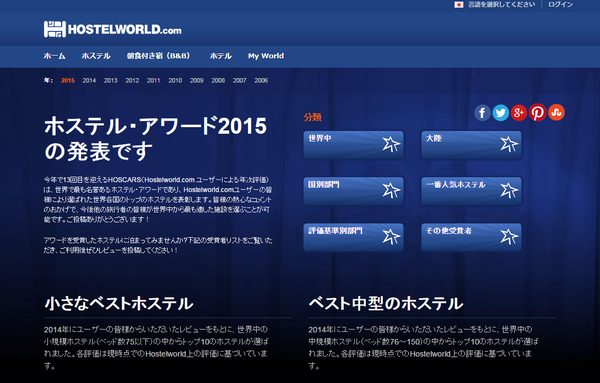The image size is (600, 383).
Task: Open the 大陸 category button
Action: pos(471,145)
